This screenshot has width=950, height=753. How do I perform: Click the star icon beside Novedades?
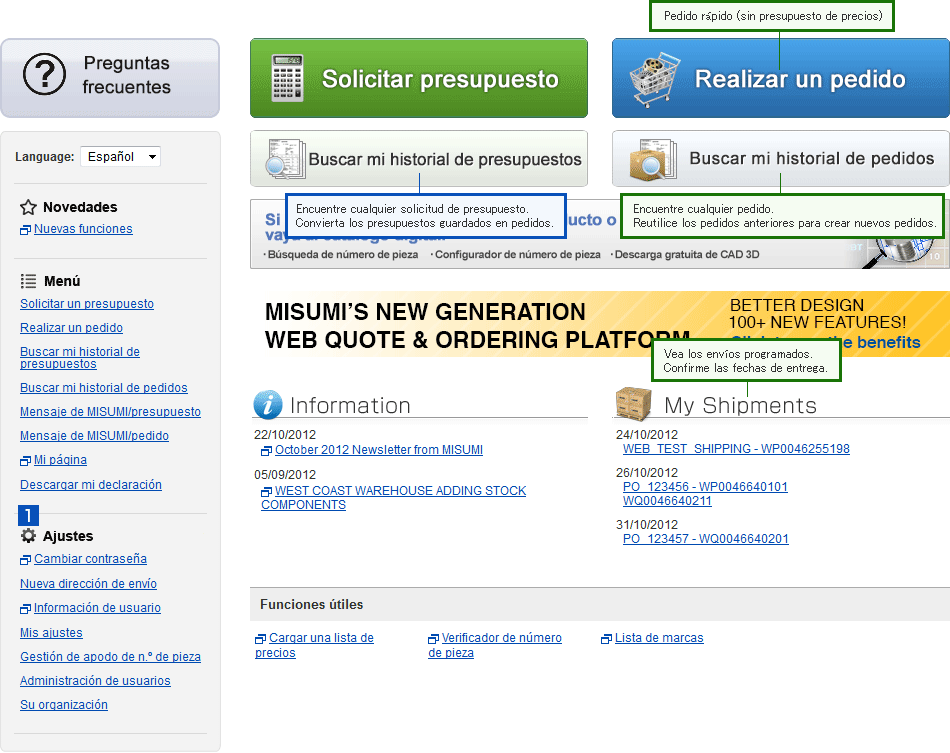click(28, 208)
